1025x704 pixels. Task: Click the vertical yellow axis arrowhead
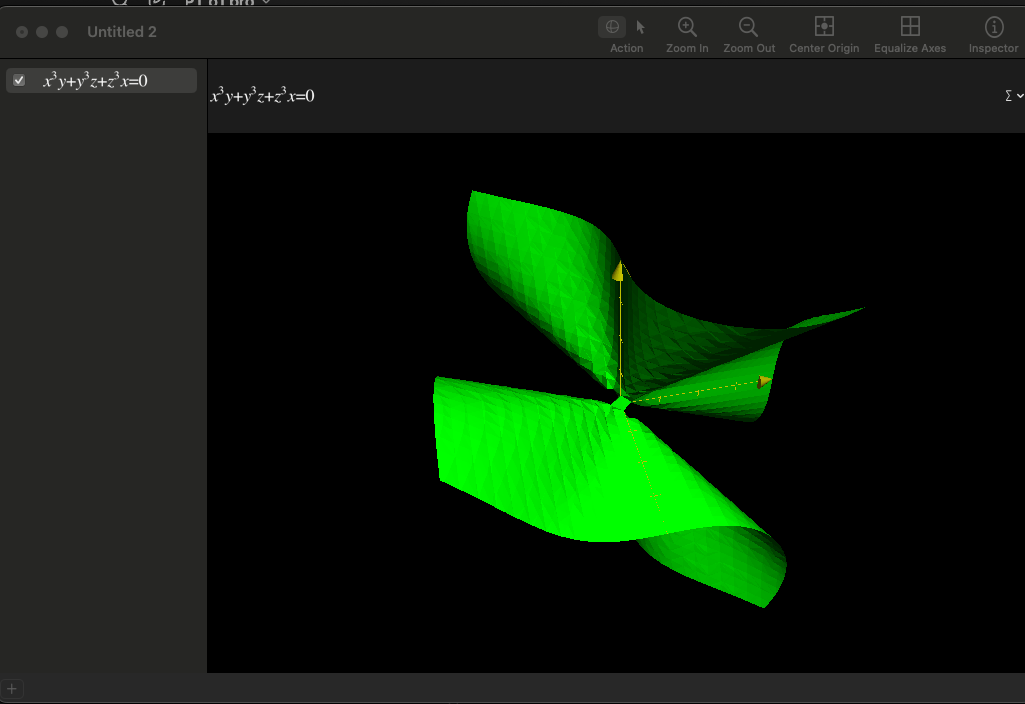618,271
